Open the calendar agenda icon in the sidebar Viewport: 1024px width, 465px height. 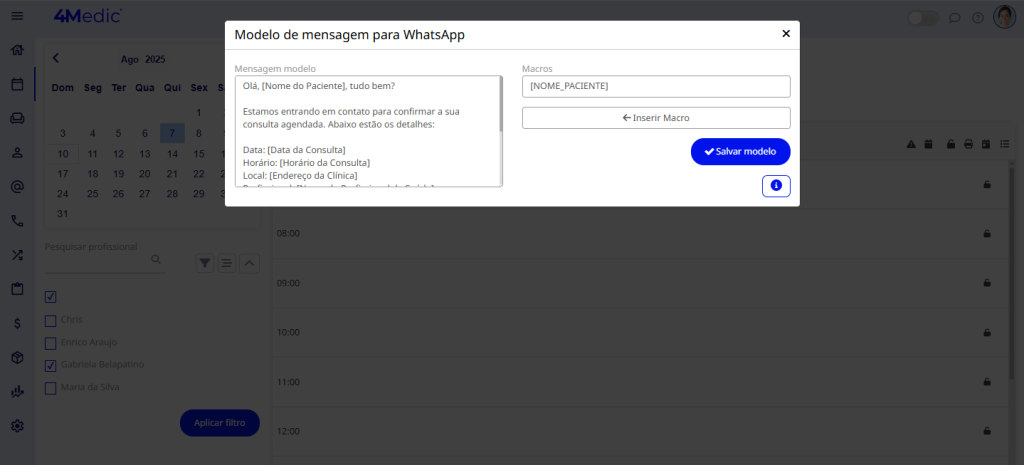coord(18,84)
